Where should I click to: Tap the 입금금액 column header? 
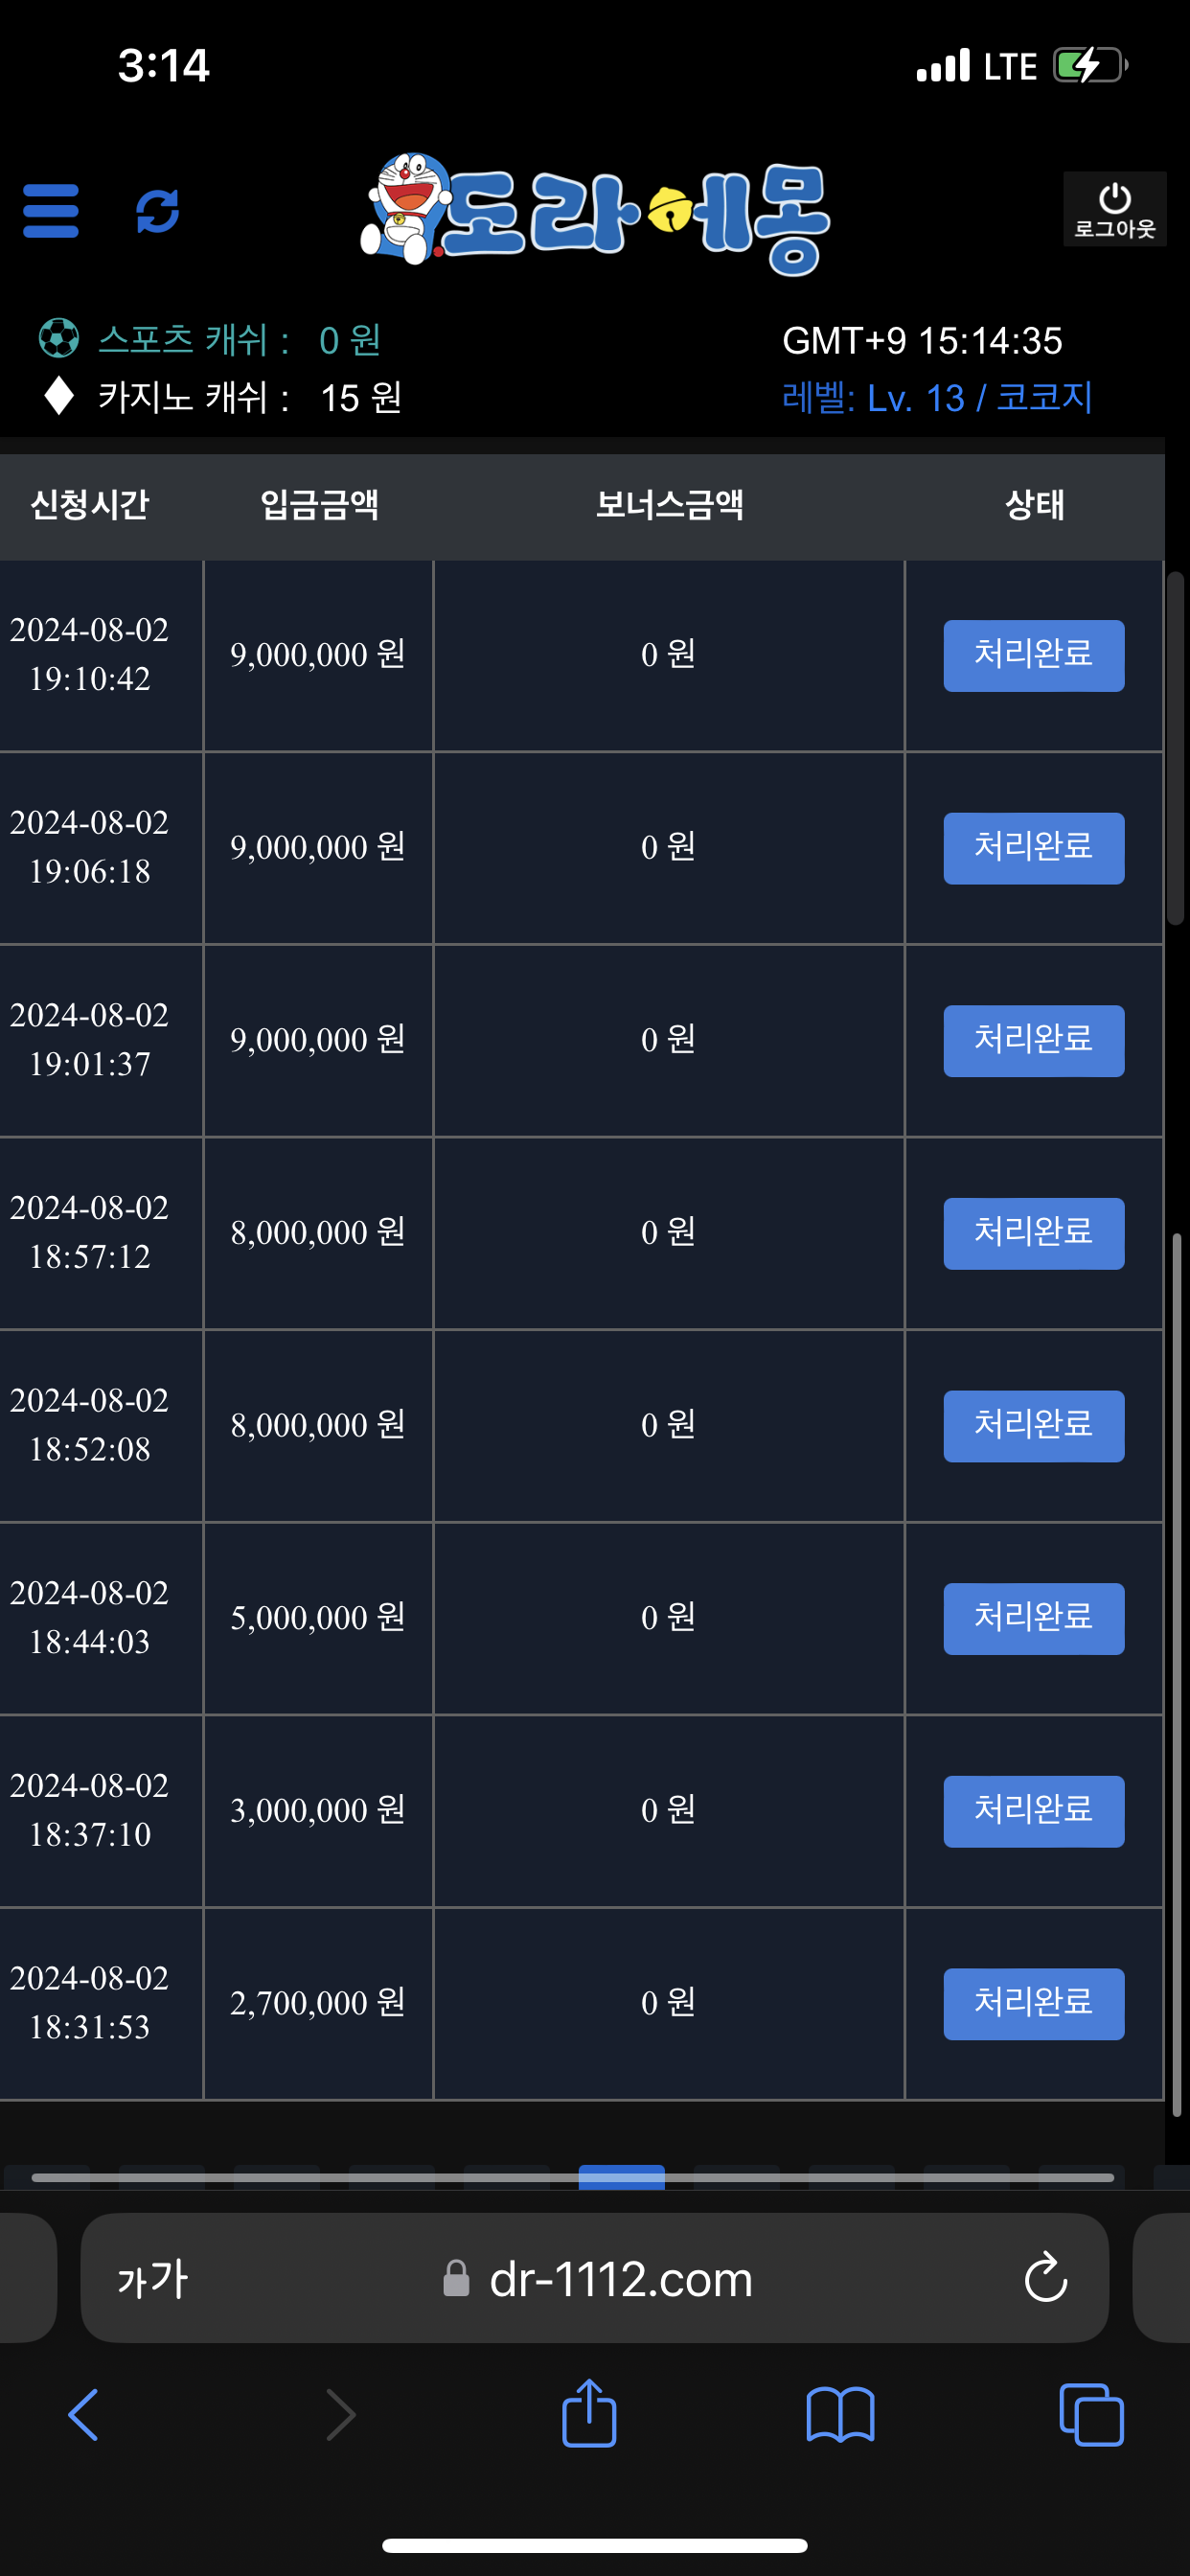(x=319, y=505)
